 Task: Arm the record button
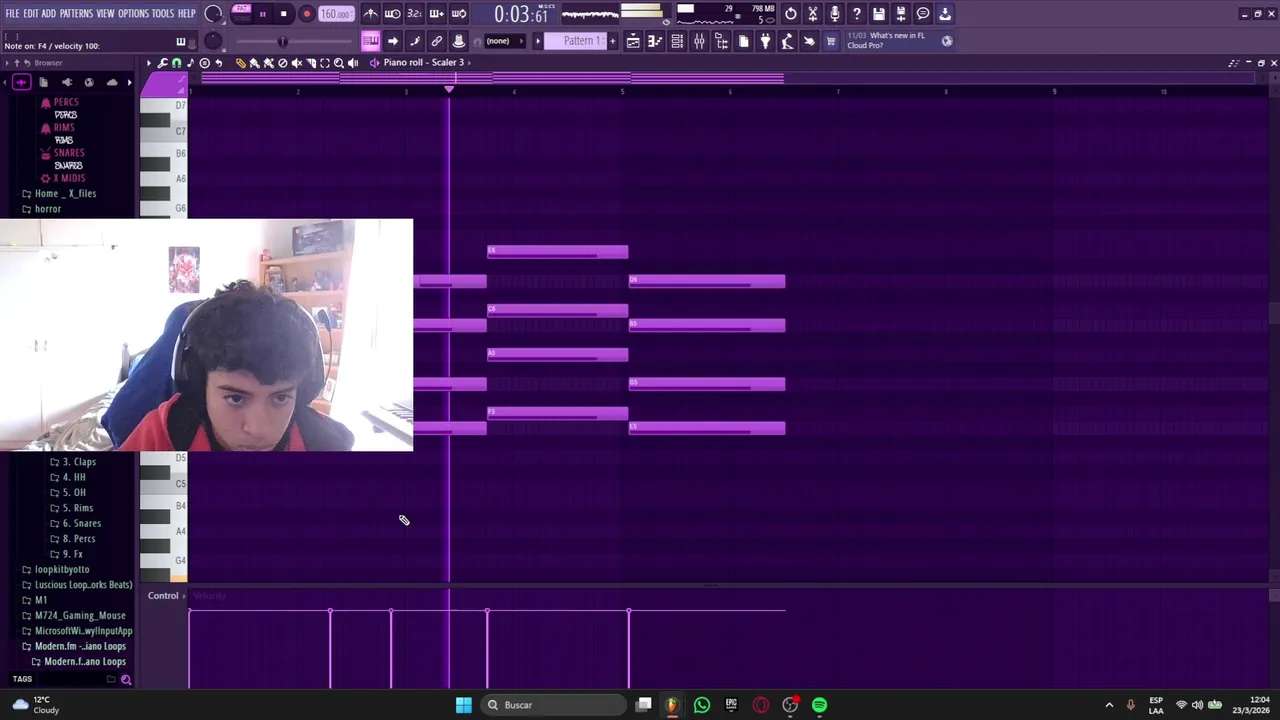(306, 14)
